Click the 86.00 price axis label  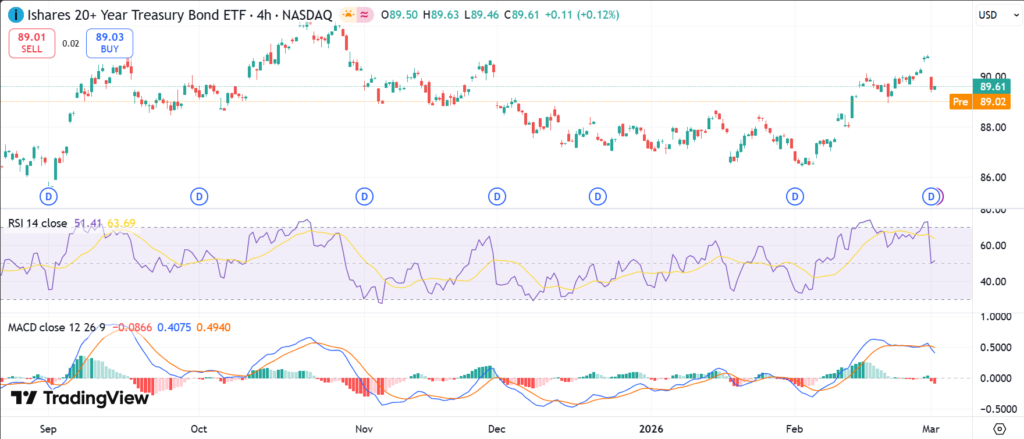tap(991, 177)
